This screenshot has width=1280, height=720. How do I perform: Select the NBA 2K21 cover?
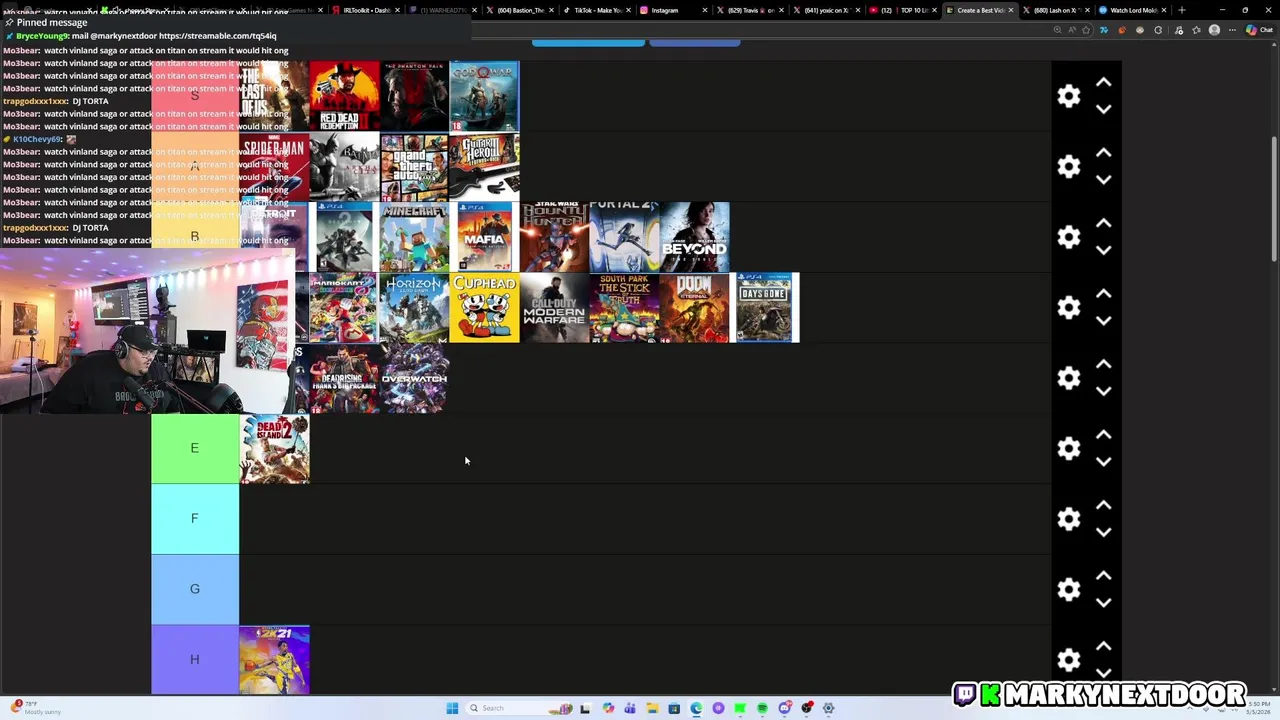(x=275, y=660)
